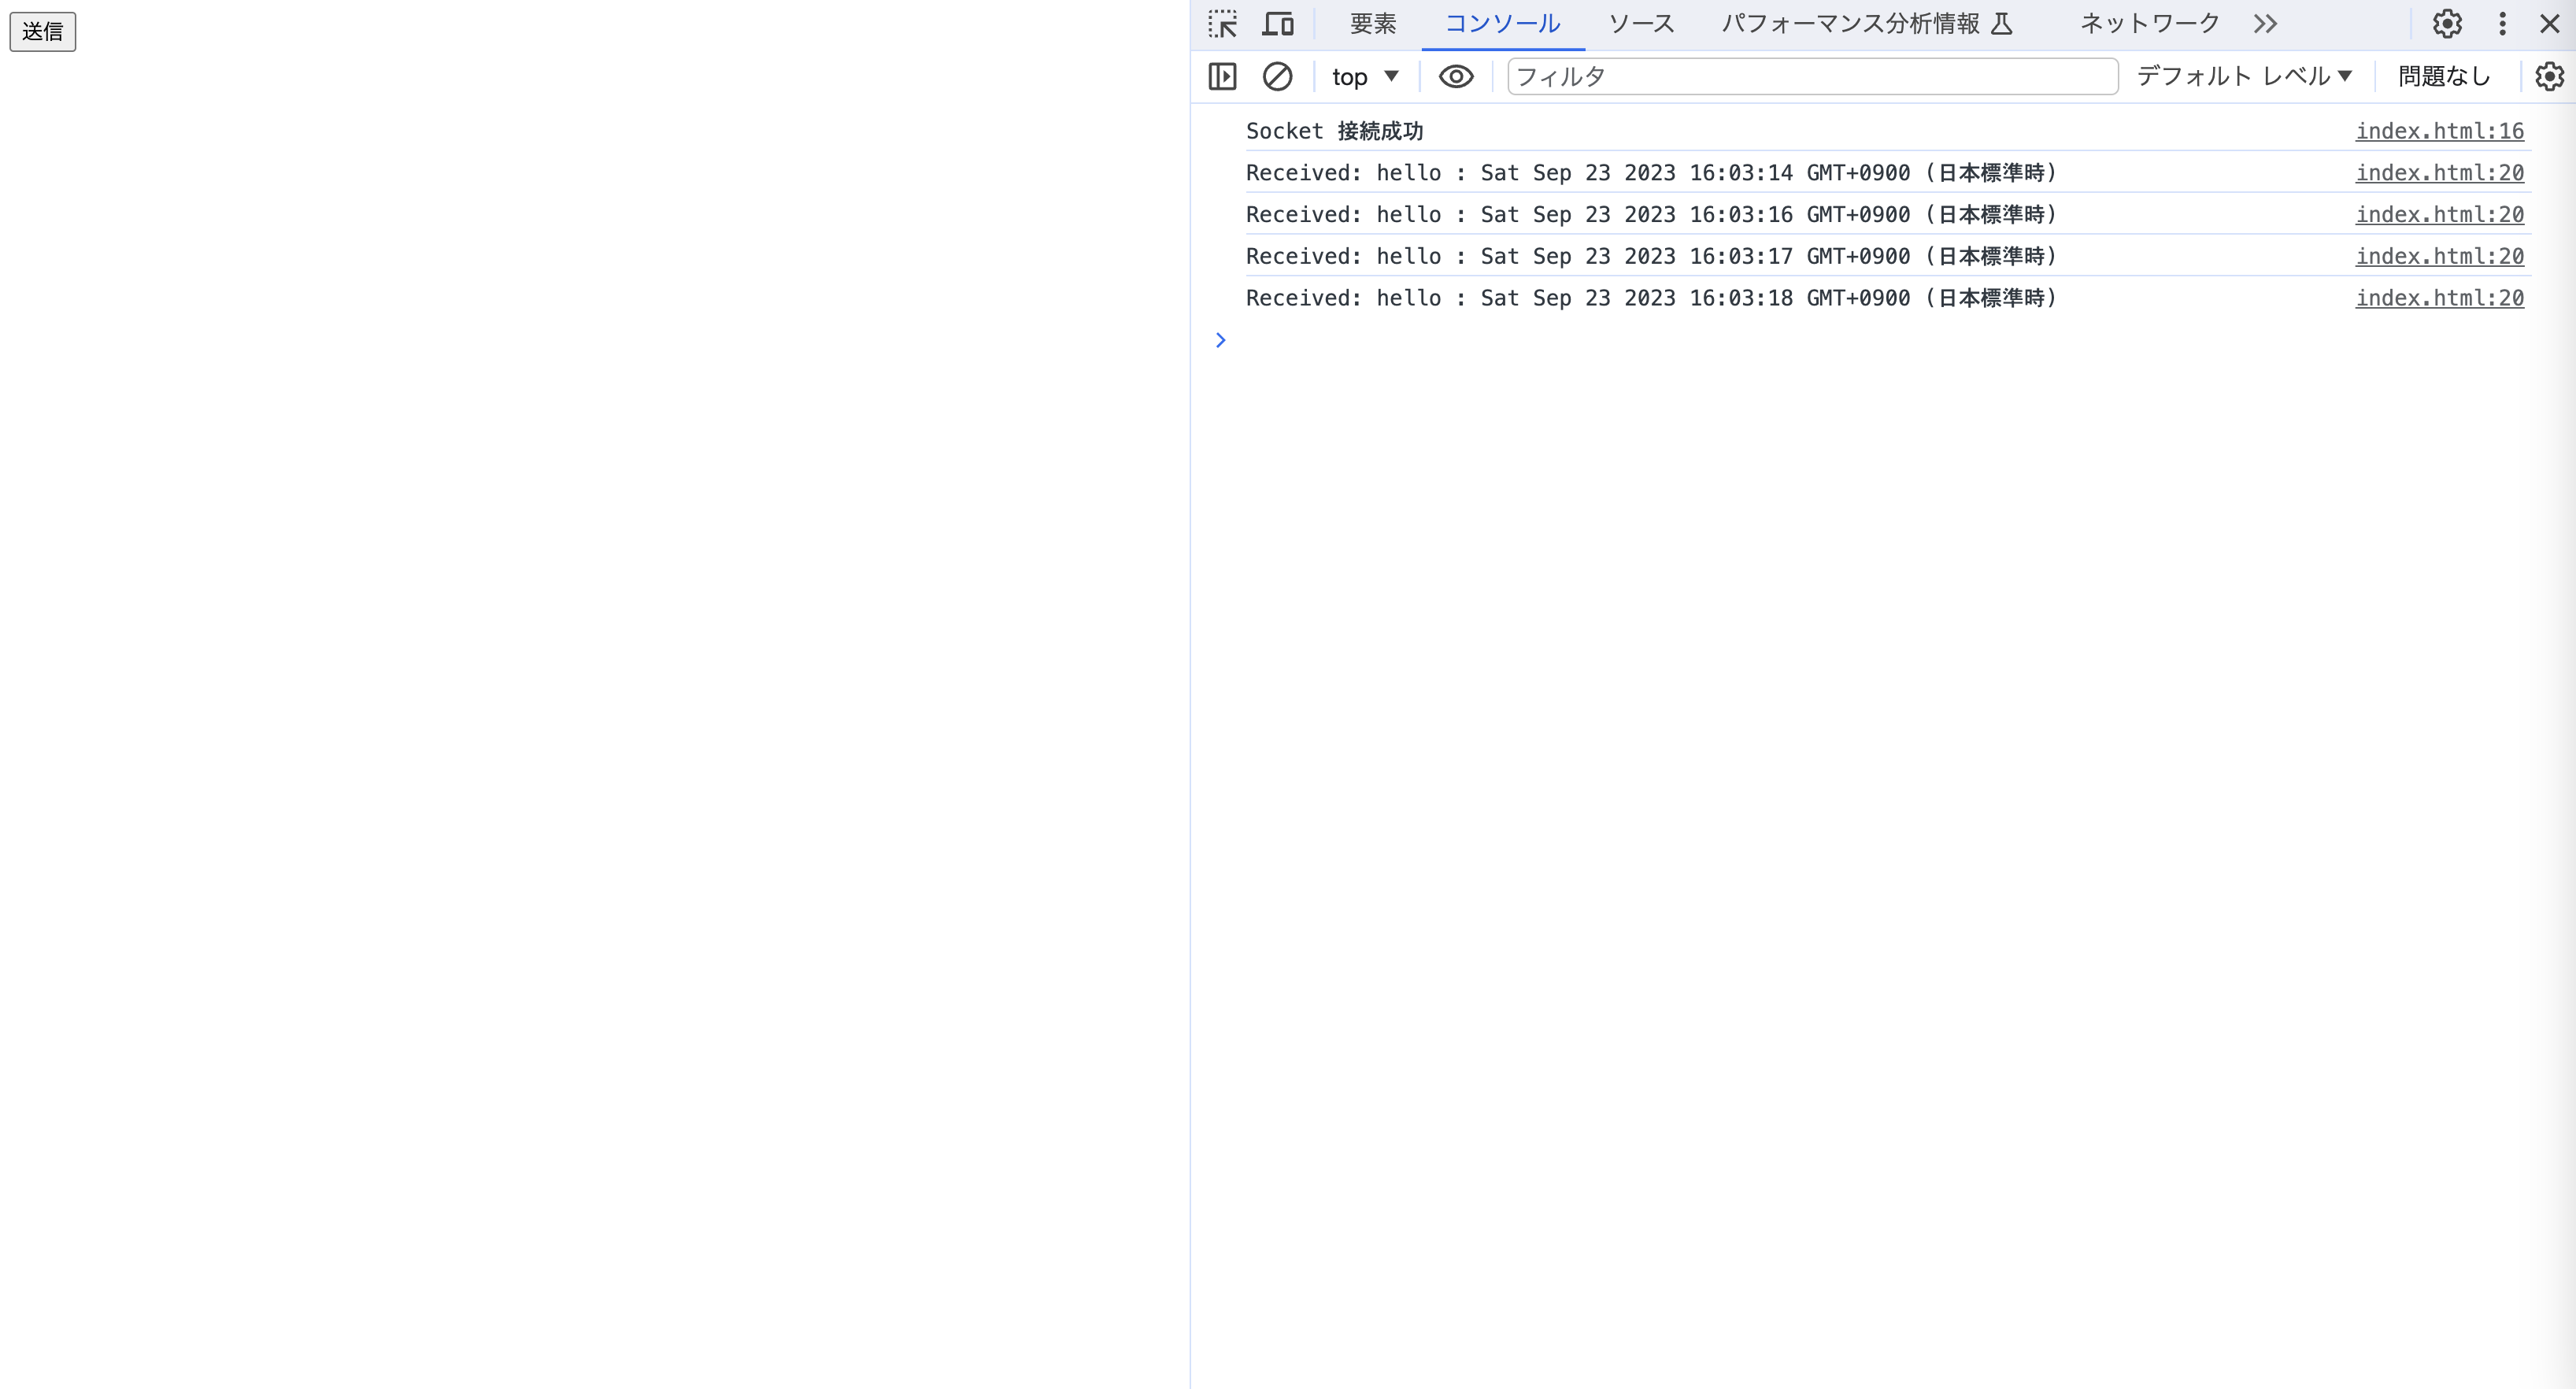Image resolution: width=2576 pixels, height=1389 pixels.
Task: Open the index.html:16 source link
Action: click(2439, 131)
